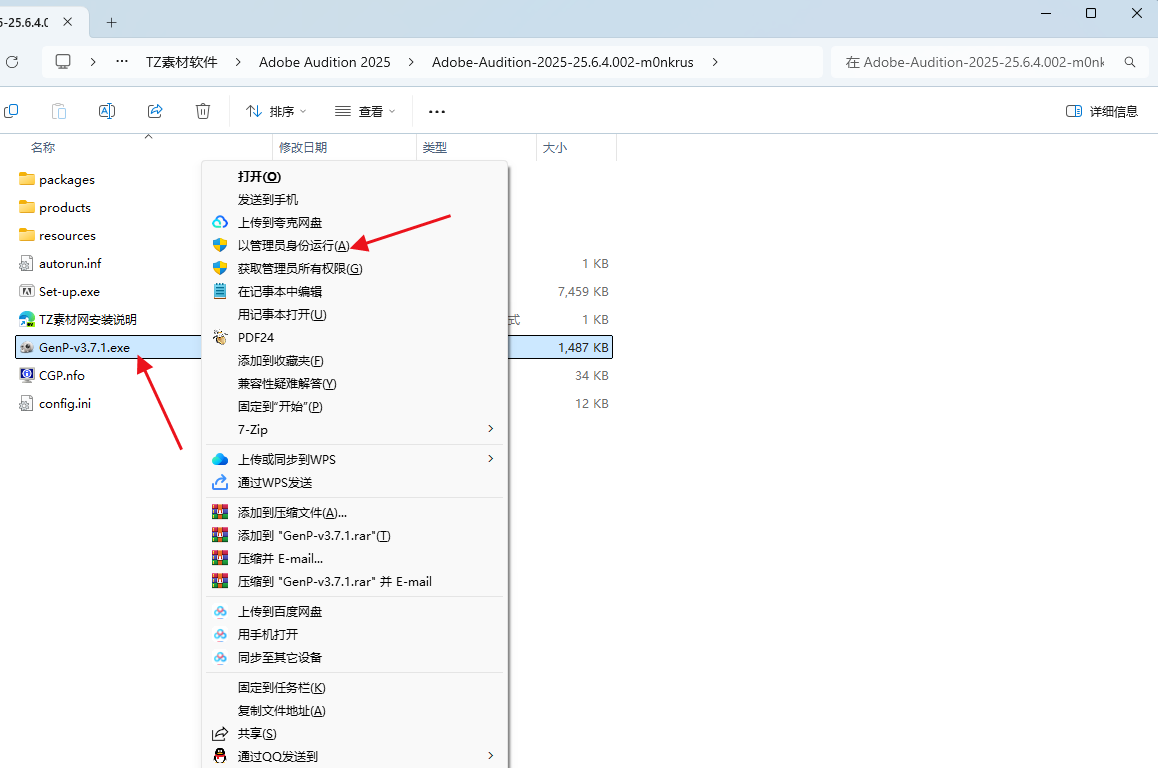This screenshot has width=1158, height=768.
Task: Open the three-dot more options in toolbar
Action: pos(436,112)
